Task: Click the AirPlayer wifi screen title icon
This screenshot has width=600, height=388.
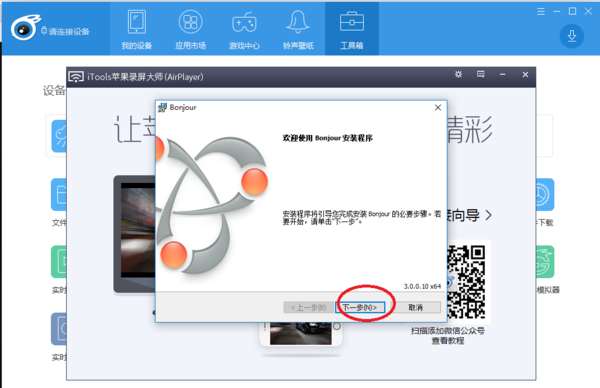Action: [76, 77]
